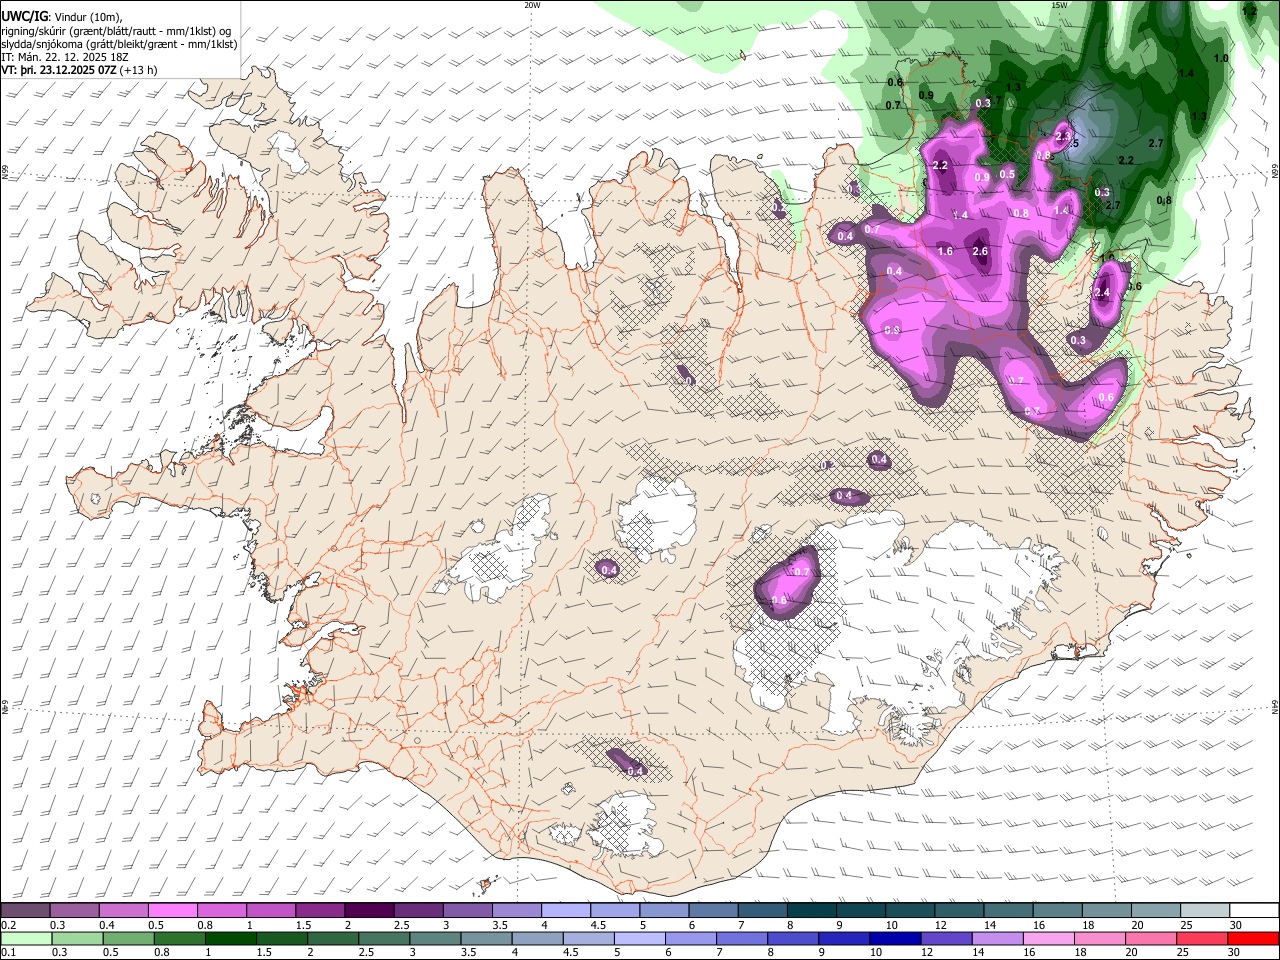Pick the white 30 mm snow scale swatch

(x=1252, y=910)
